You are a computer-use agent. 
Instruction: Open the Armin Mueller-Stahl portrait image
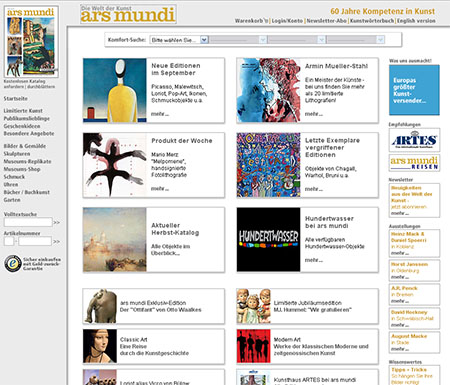pos(268,90)
